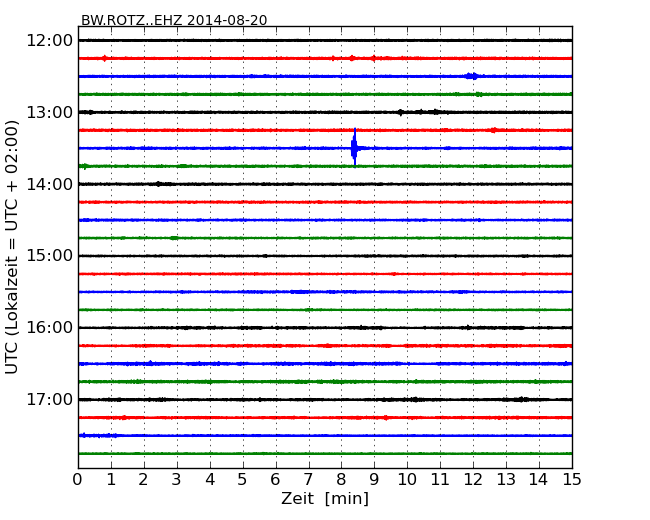This screenshot has height=520, width=650.
Task: Click the Zeit [min] axis label
Action: [x=325, y=498]
